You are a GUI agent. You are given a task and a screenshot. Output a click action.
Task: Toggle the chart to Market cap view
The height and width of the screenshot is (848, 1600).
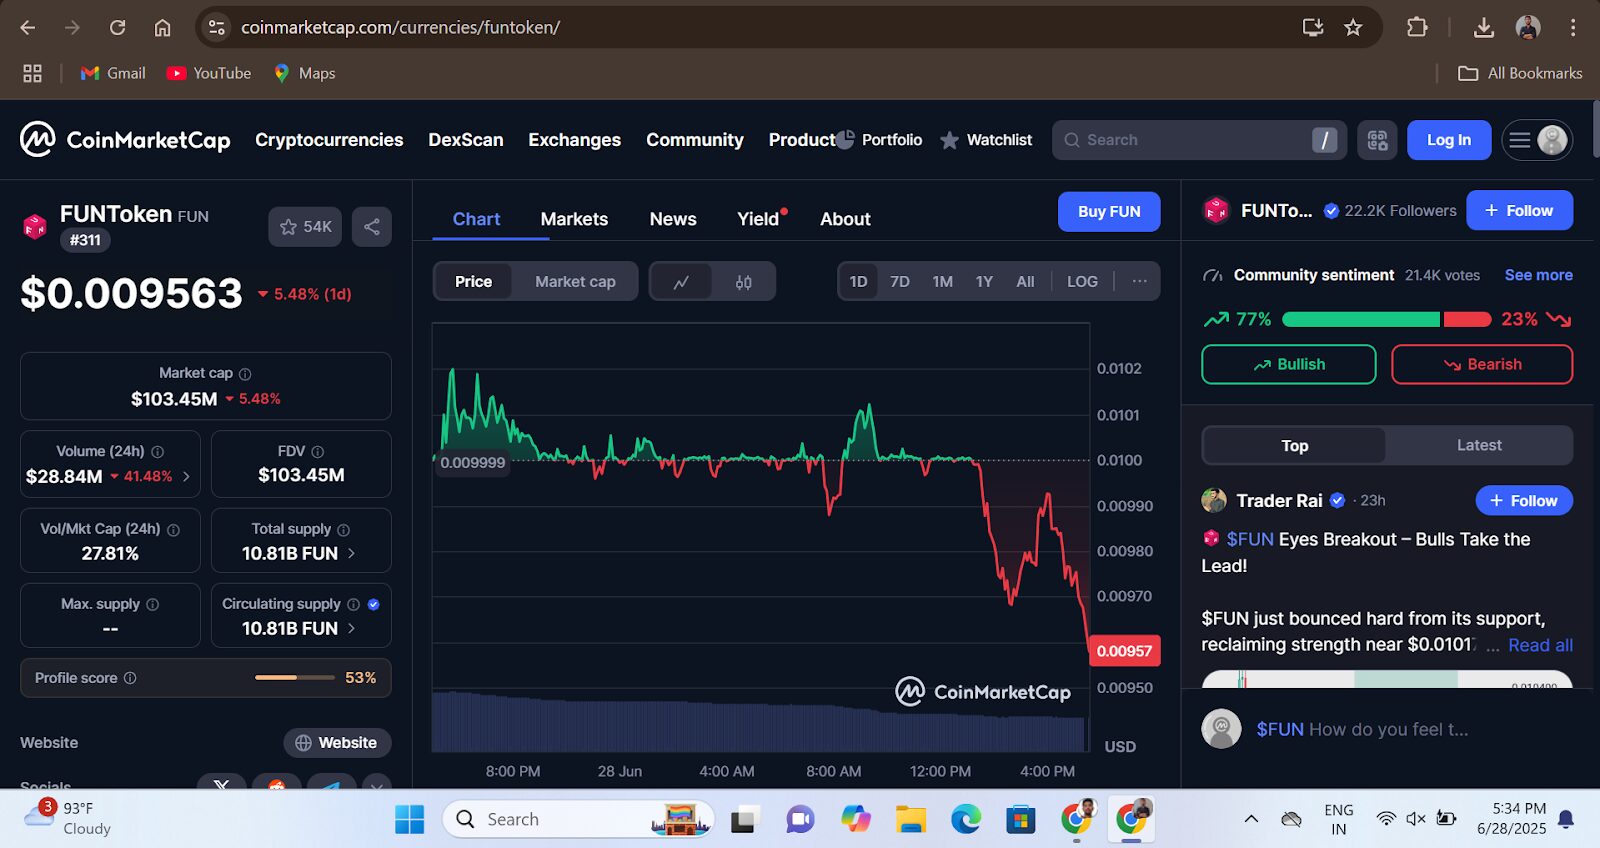pyautogui.click(x=575, y=282)
